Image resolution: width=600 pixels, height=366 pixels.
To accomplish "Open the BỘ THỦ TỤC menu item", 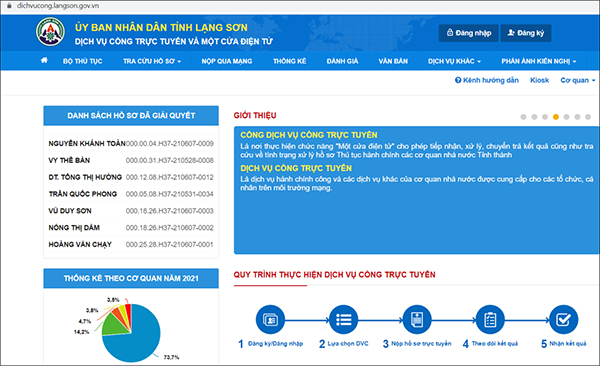I will point(83,61).
